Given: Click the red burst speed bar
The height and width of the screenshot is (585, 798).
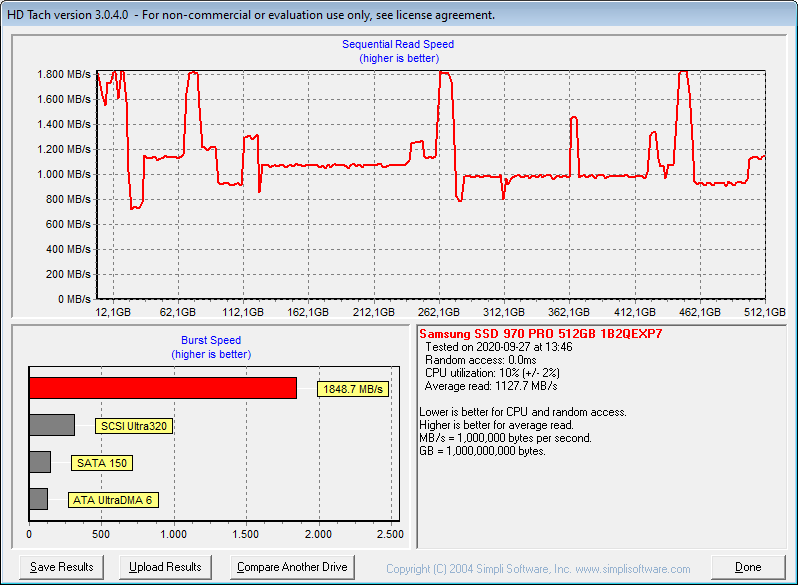Looking at the screenshot, I should (x=163, y=388).
